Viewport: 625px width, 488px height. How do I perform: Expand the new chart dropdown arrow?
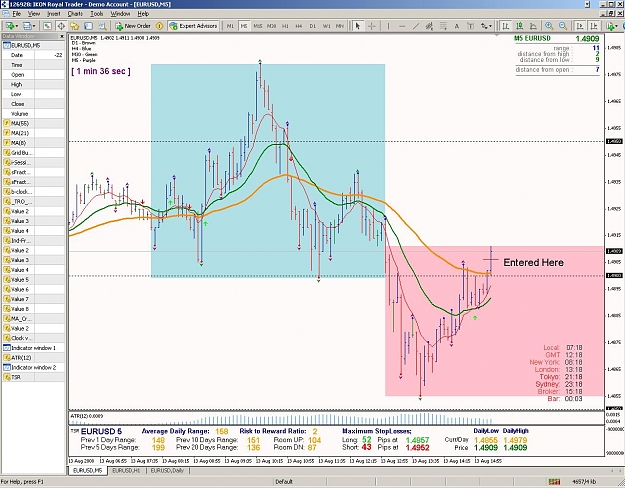16,26
